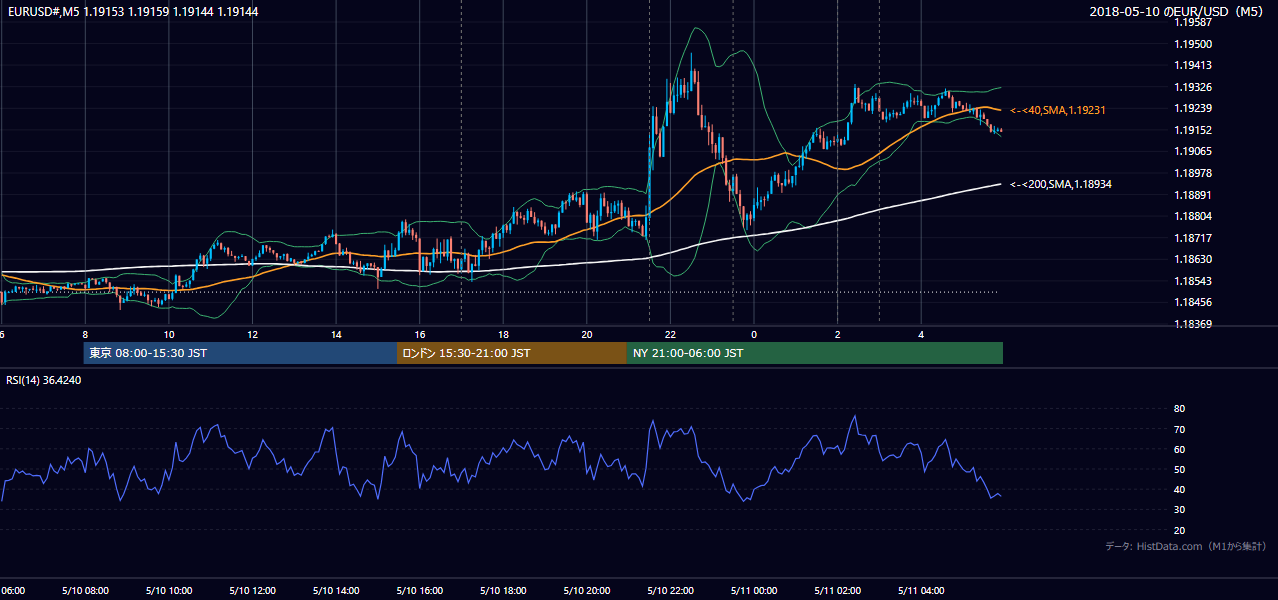Click the HistData.com data credit text
Viewport: 1278px width, 600px height.
(1186, 546)
